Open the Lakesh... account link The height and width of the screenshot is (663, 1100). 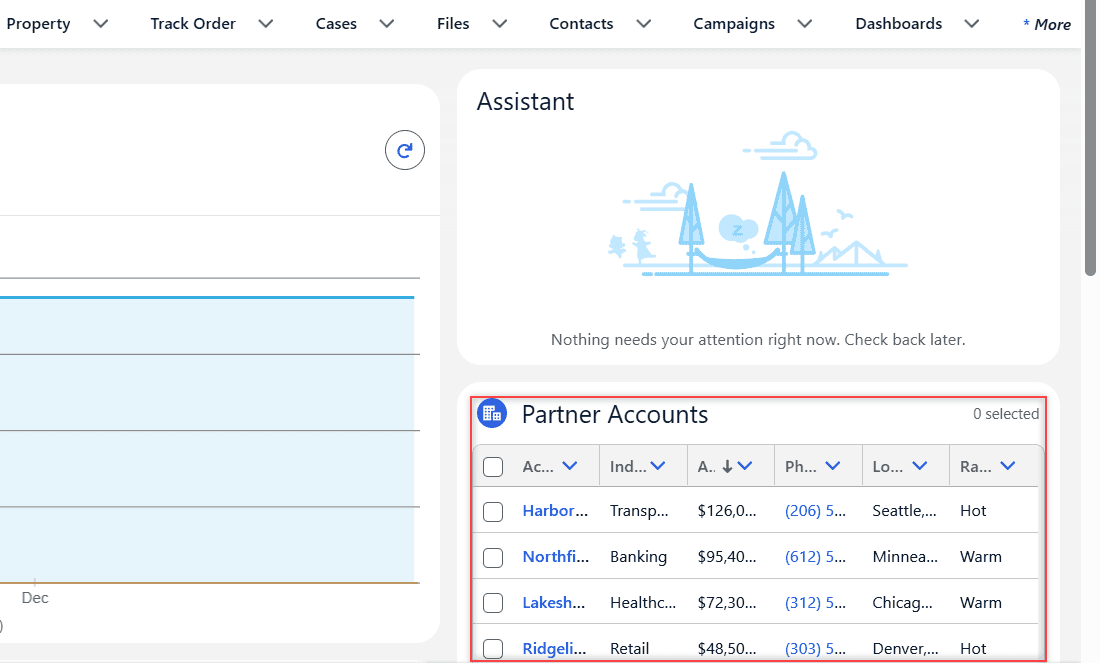tap(554, 602)
